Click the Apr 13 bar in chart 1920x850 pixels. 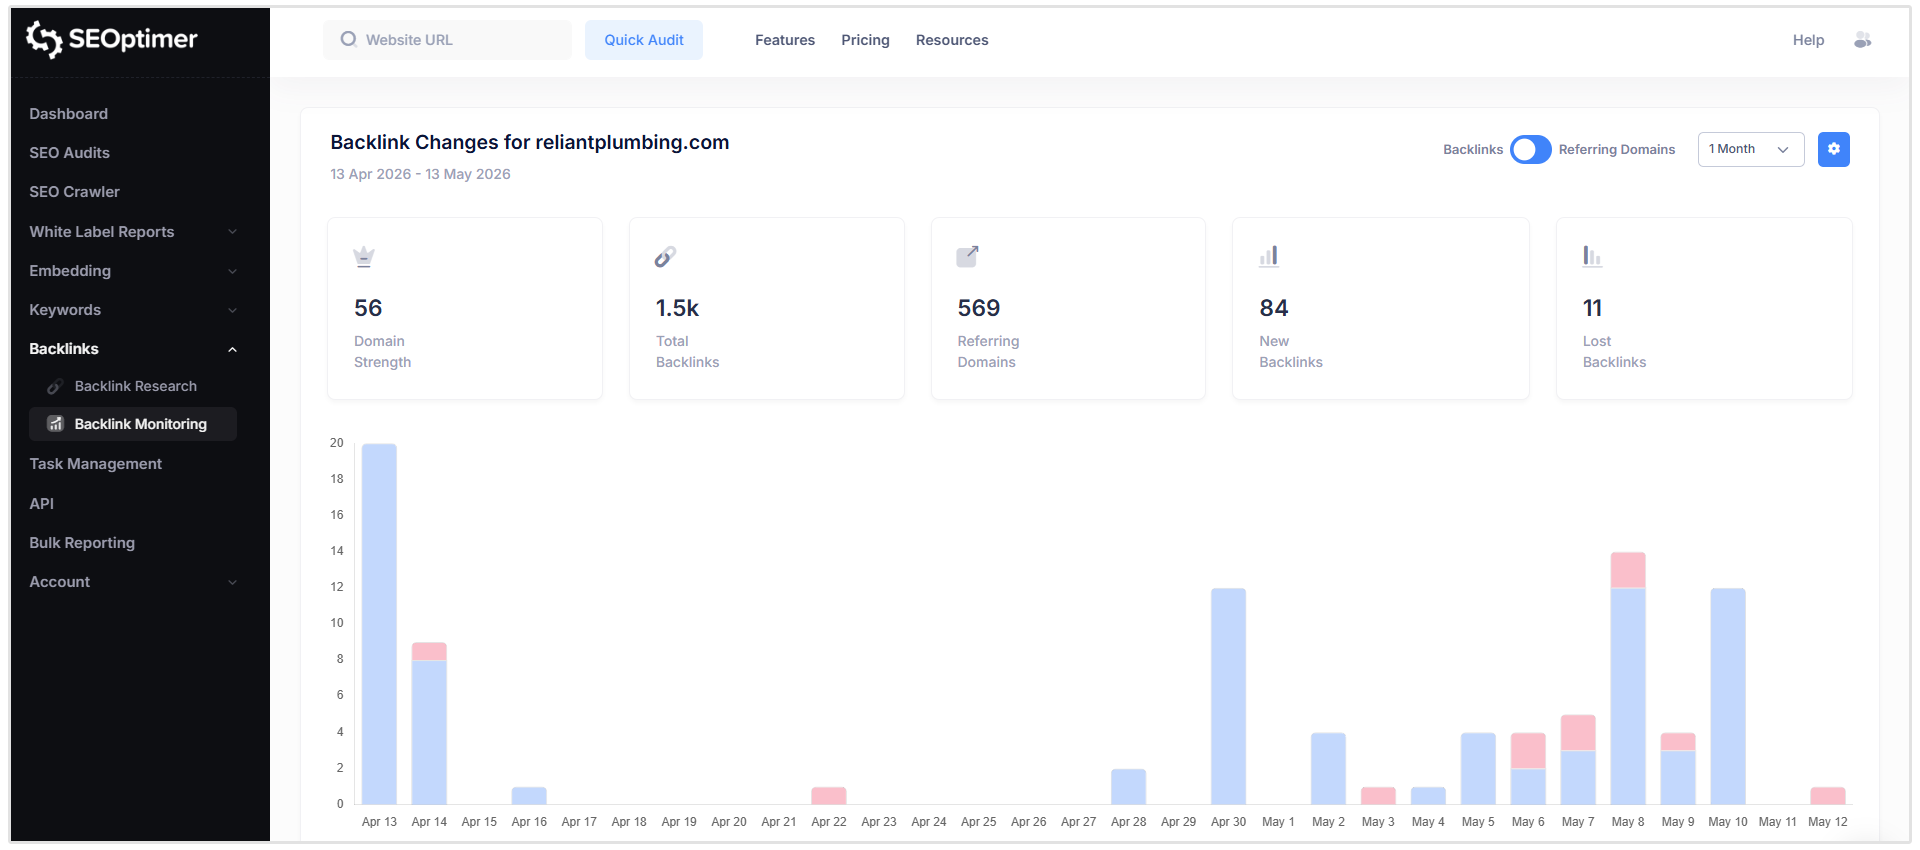[x=379, y=624]
